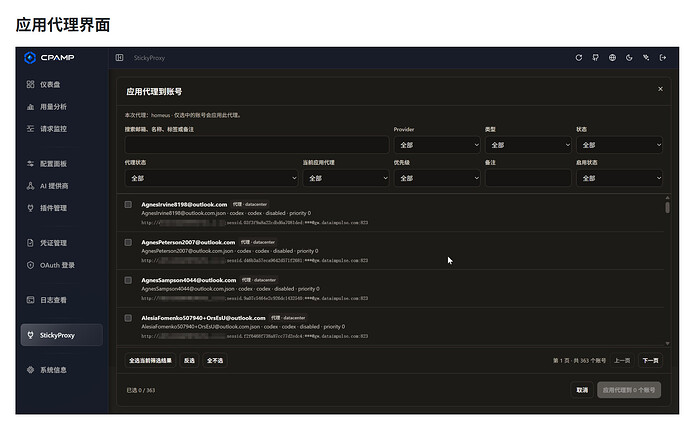
Task: Click the refresh icon in top bar
Action: coord(579,58)
